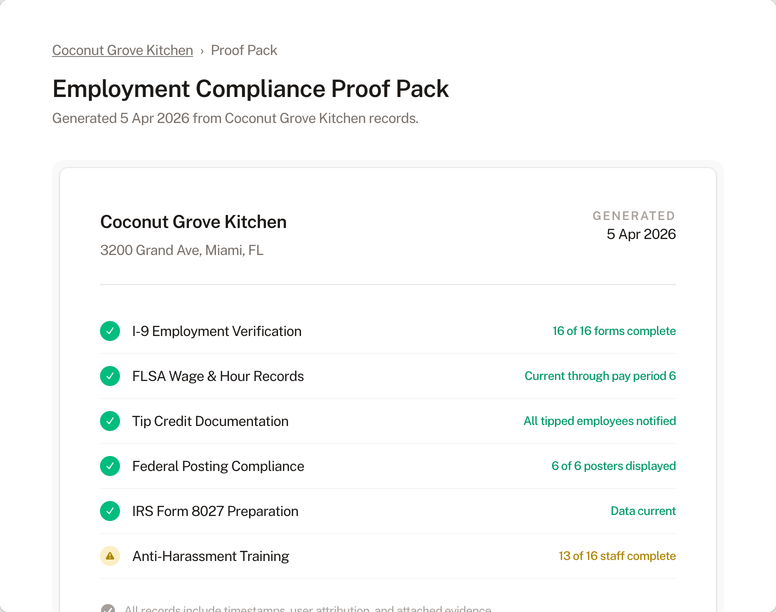Click the warning icon beside Anti-Harassment Training

pyautogui.click(x=110, y=556)
